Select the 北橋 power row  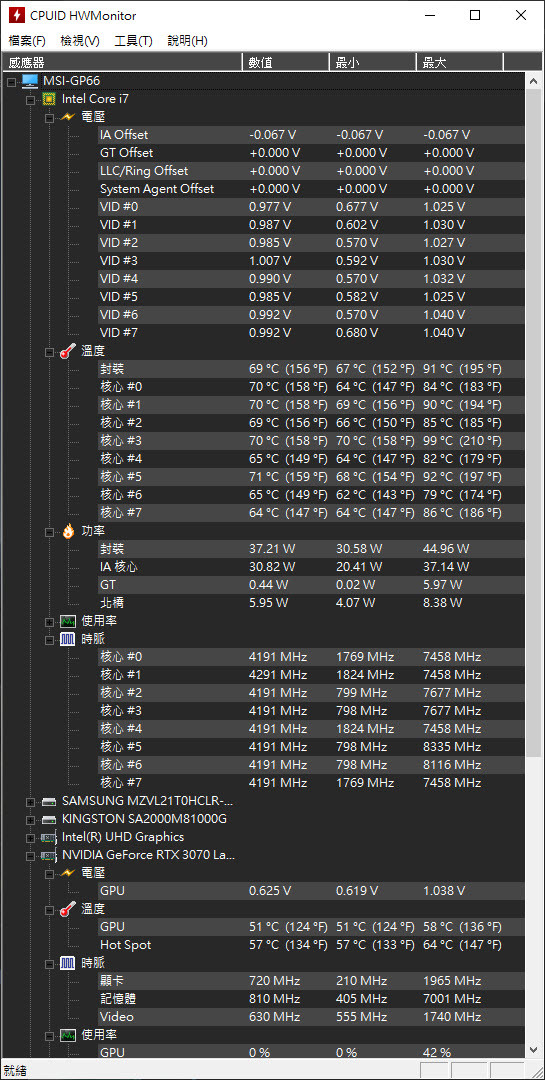pos(311,602)
